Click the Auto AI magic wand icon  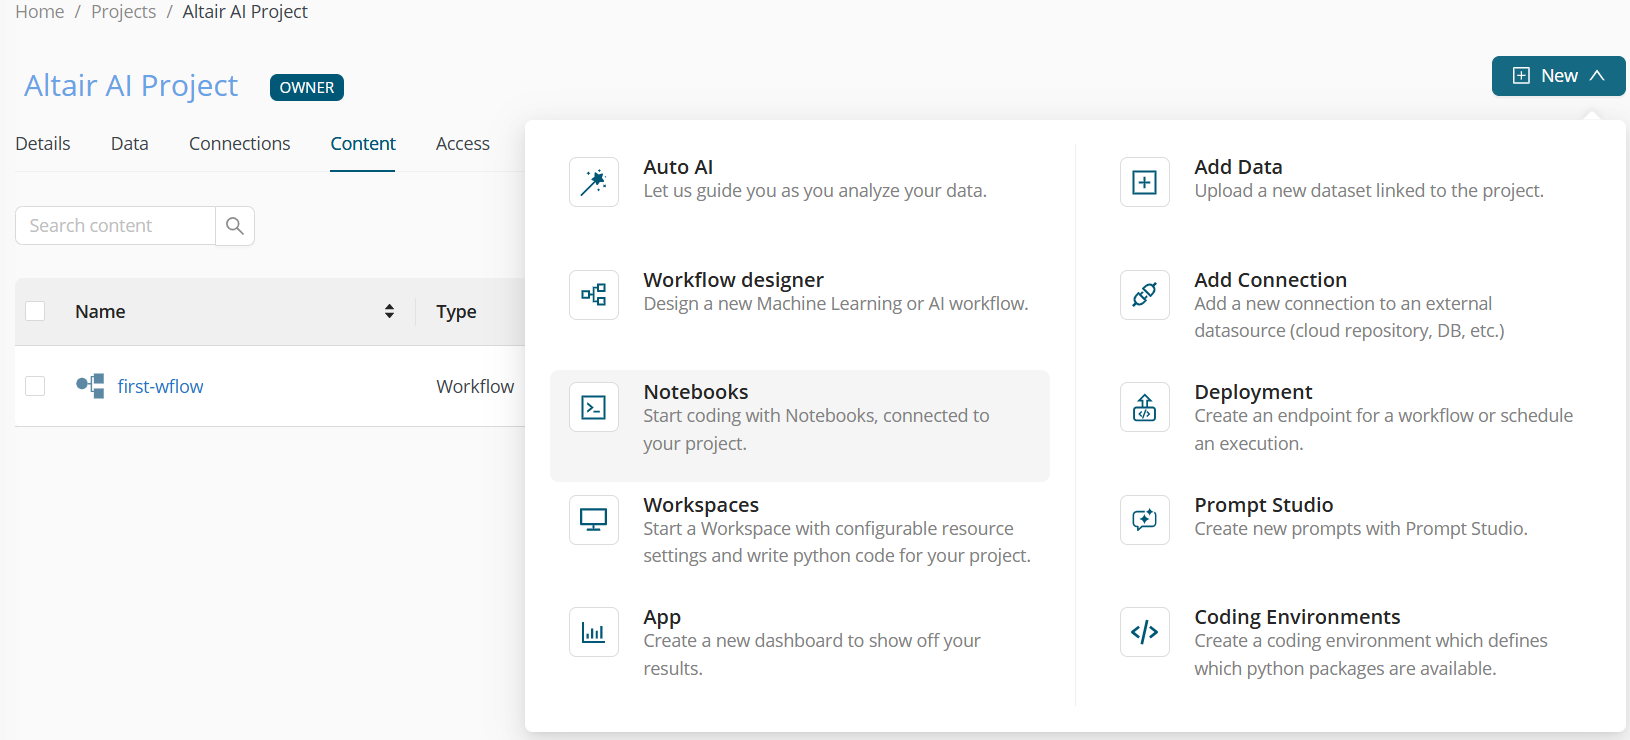[x=594, y=182]
